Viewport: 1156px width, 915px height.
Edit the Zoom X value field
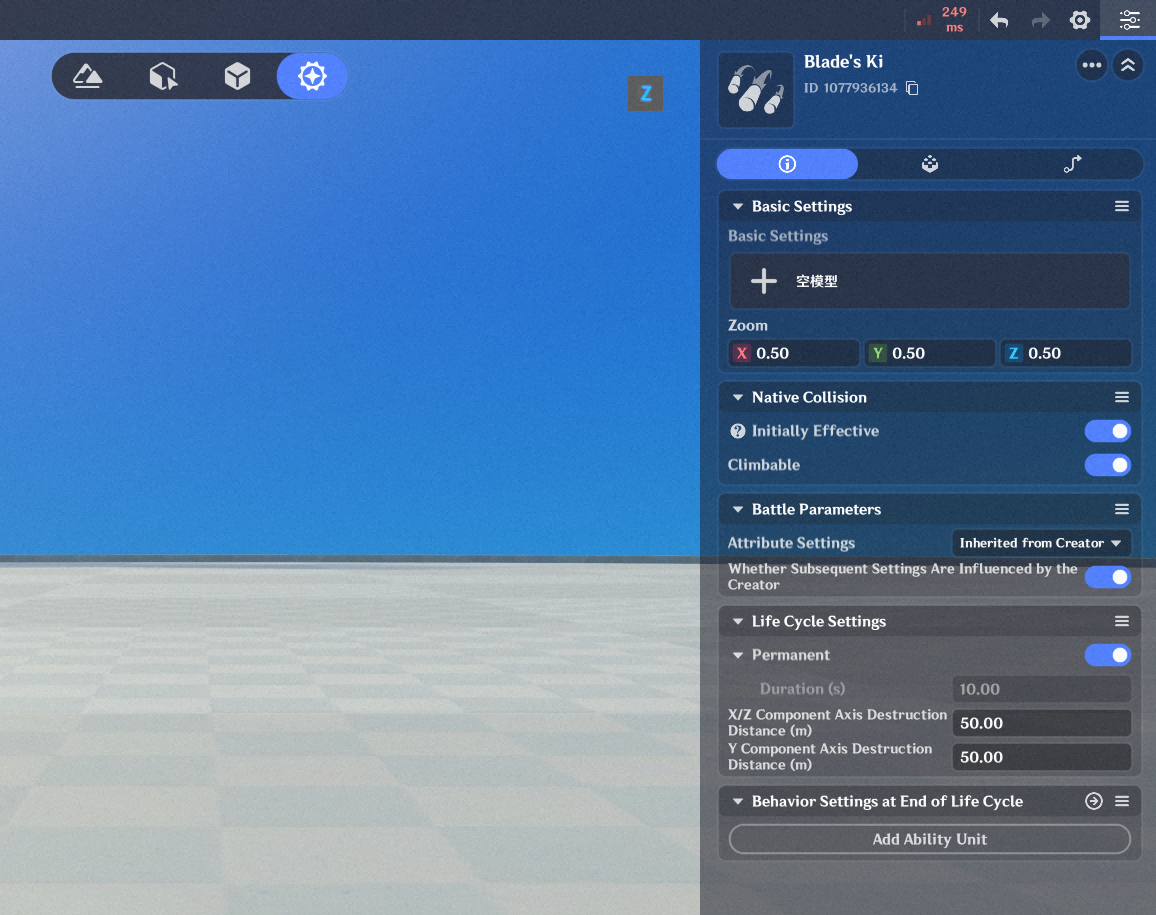(x=793, y=353)
